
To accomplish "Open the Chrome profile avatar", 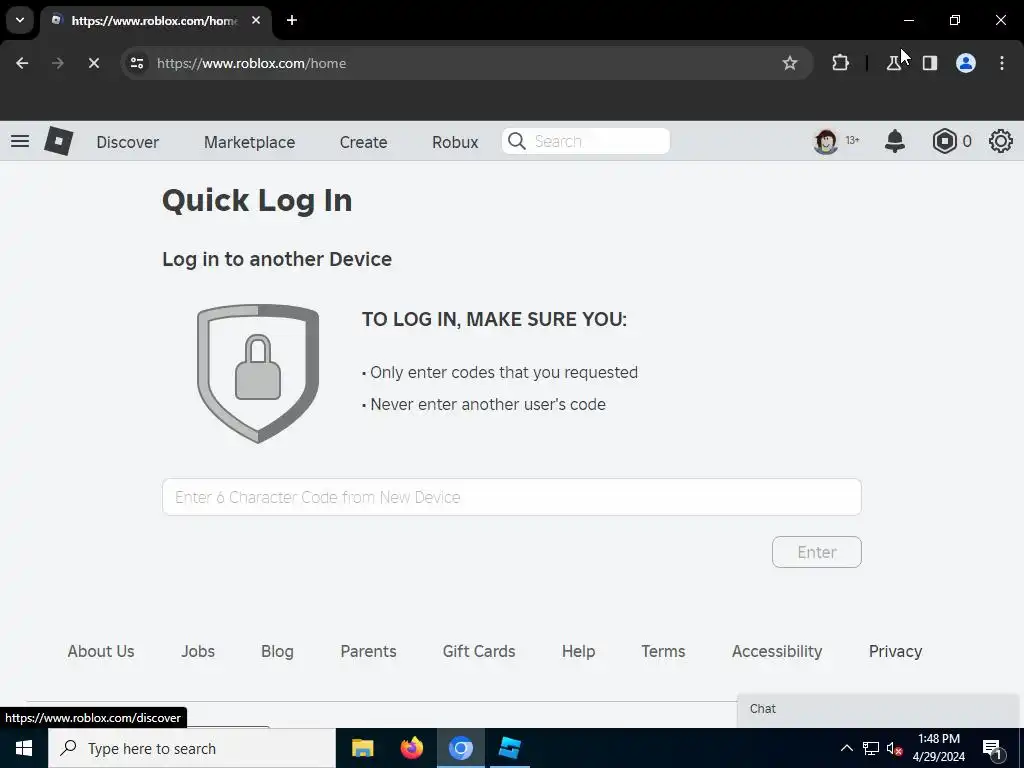I will (966, 63).
